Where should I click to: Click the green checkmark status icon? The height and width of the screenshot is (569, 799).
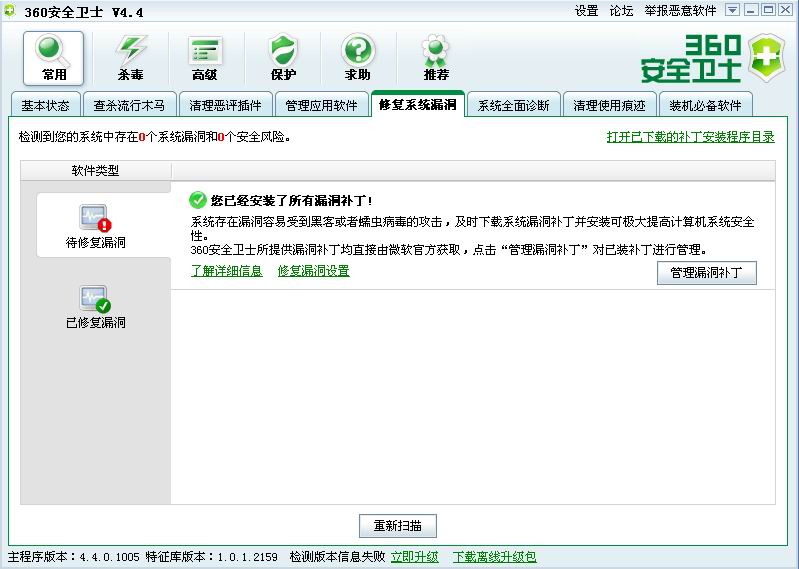coord(198,200)
